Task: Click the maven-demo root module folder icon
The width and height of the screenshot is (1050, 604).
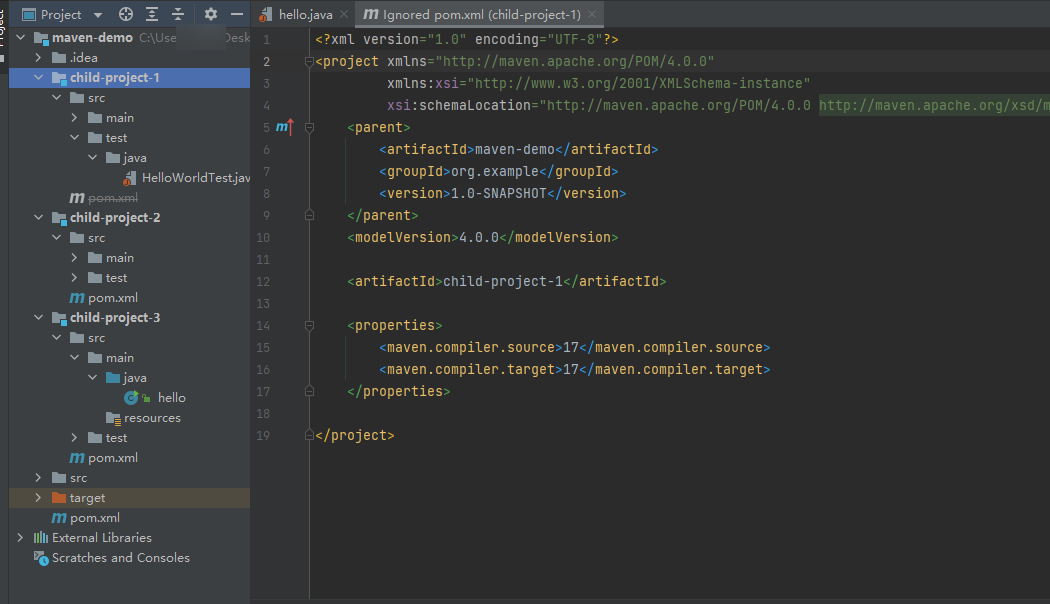Action: (x=41, y=37)
